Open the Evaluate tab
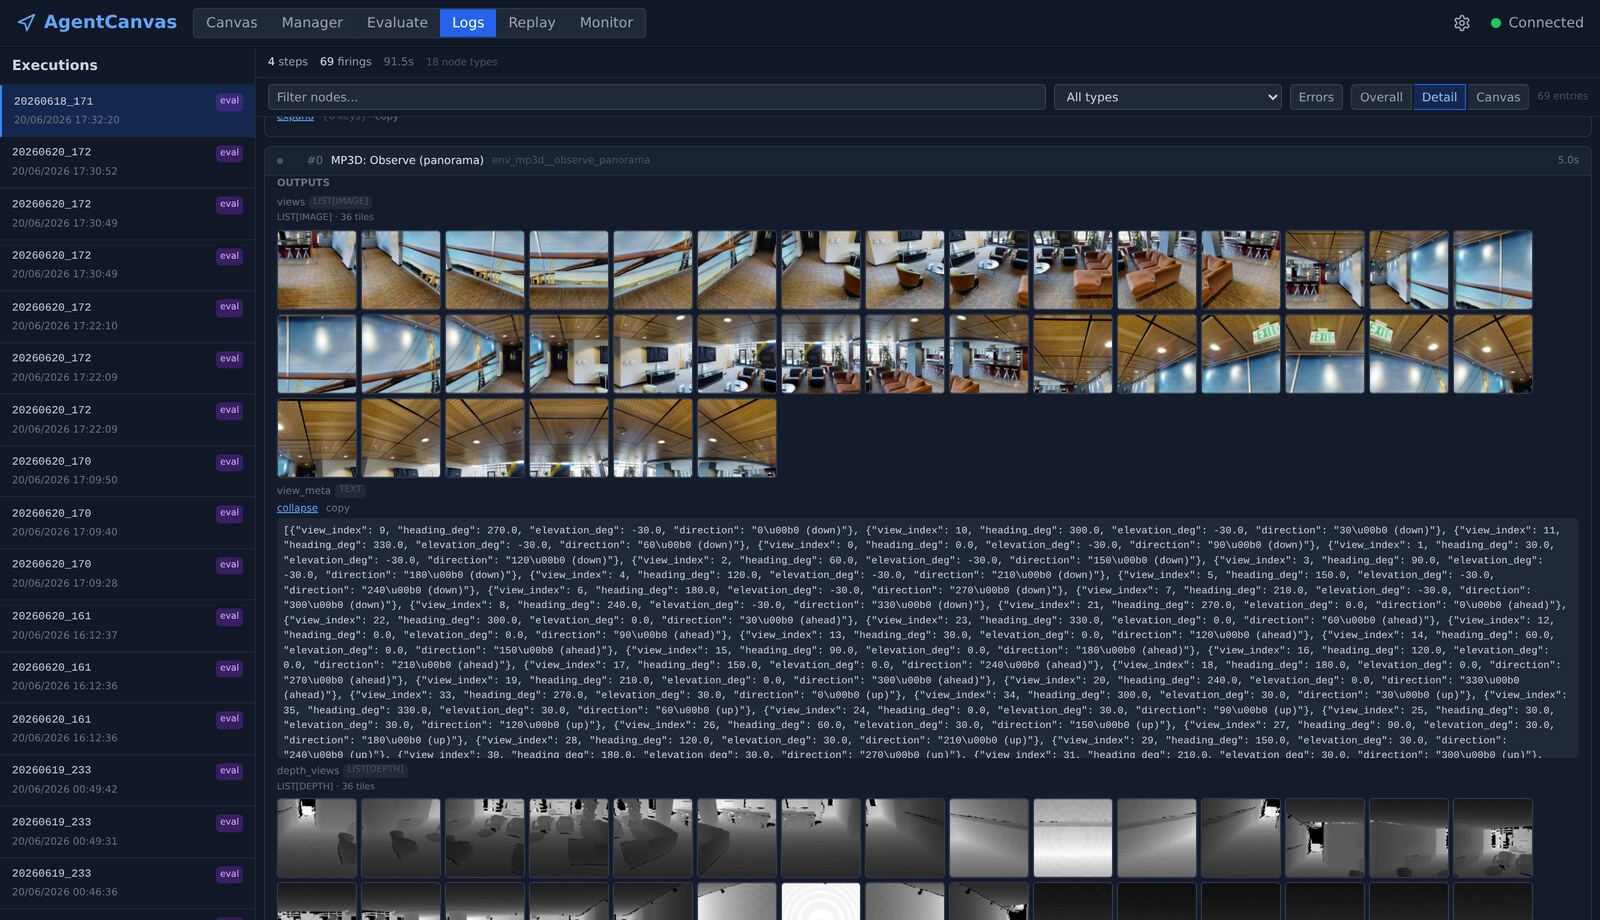 [x=397, y=22]
